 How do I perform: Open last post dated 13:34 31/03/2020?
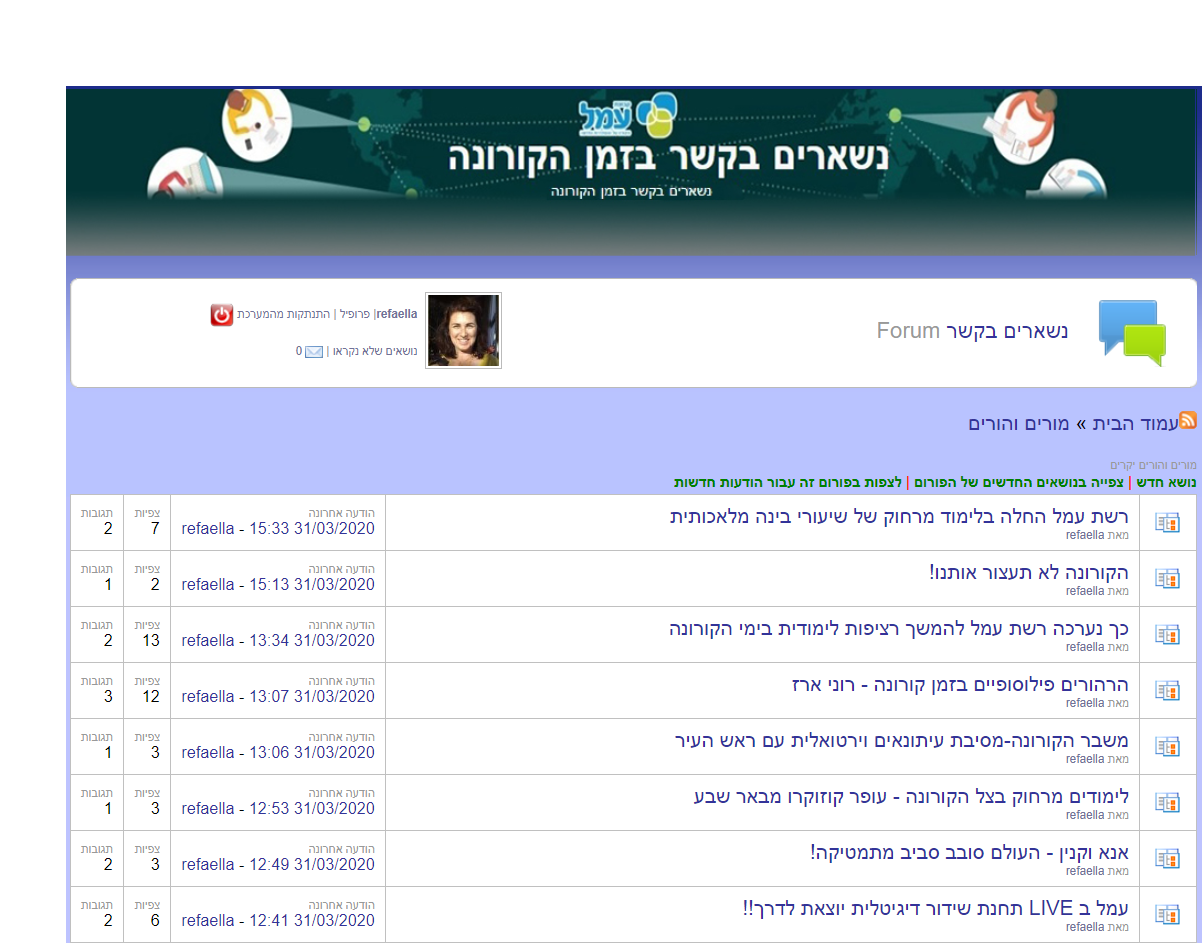278,640
